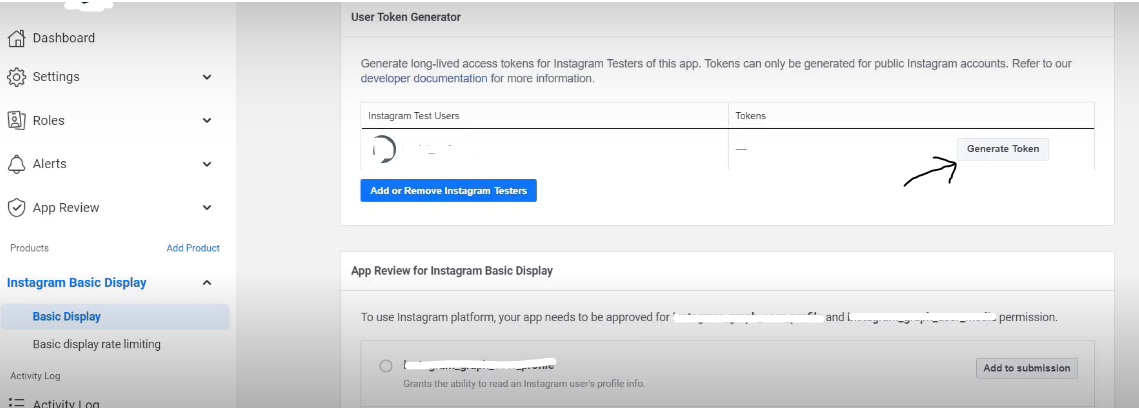The width and height of the screenshot is (1139, 408).
Task: Select Instagram Basic Display product heading
Action: click(77, 282)
